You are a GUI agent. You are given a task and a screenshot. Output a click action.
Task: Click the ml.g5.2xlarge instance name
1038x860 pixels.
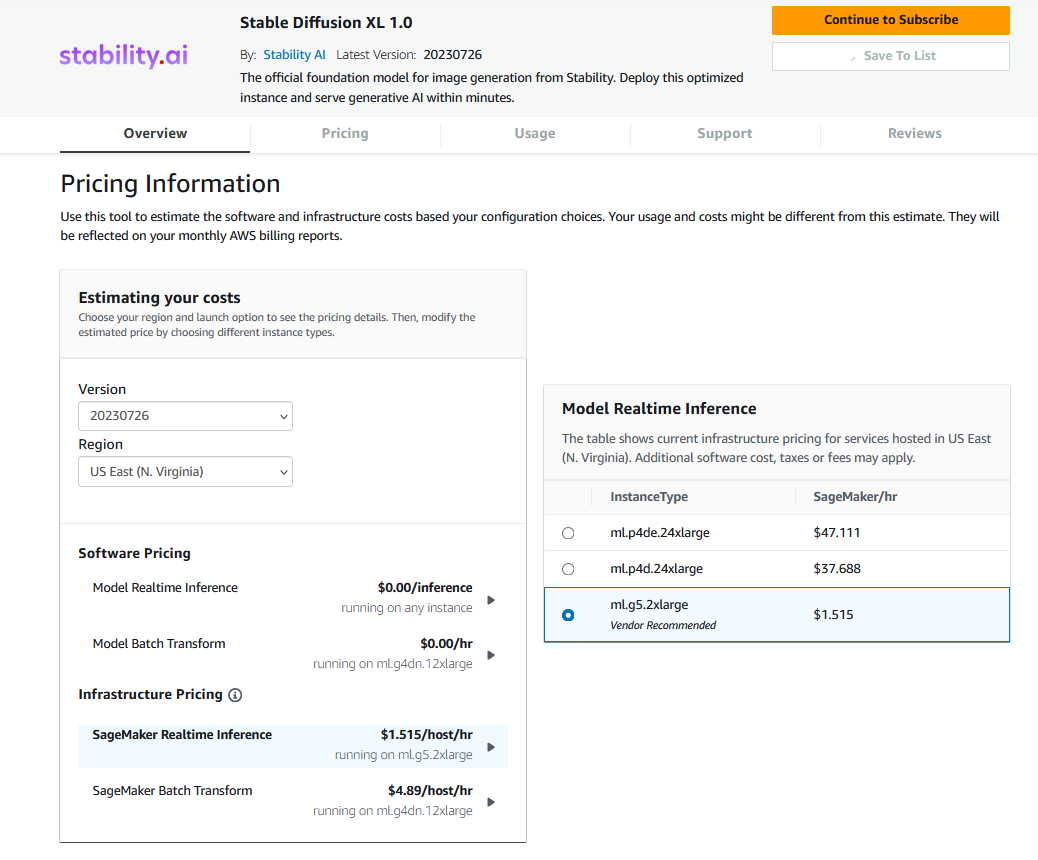pyautogui.click(x=649, y=604)
